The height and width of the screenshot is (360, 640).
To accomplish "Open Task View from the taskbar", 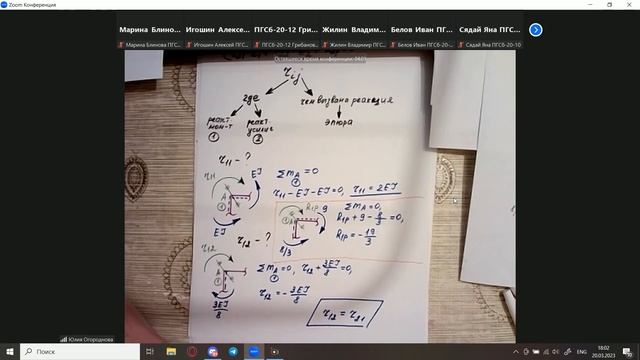I will pyautogui.click(x=150, y=351).
